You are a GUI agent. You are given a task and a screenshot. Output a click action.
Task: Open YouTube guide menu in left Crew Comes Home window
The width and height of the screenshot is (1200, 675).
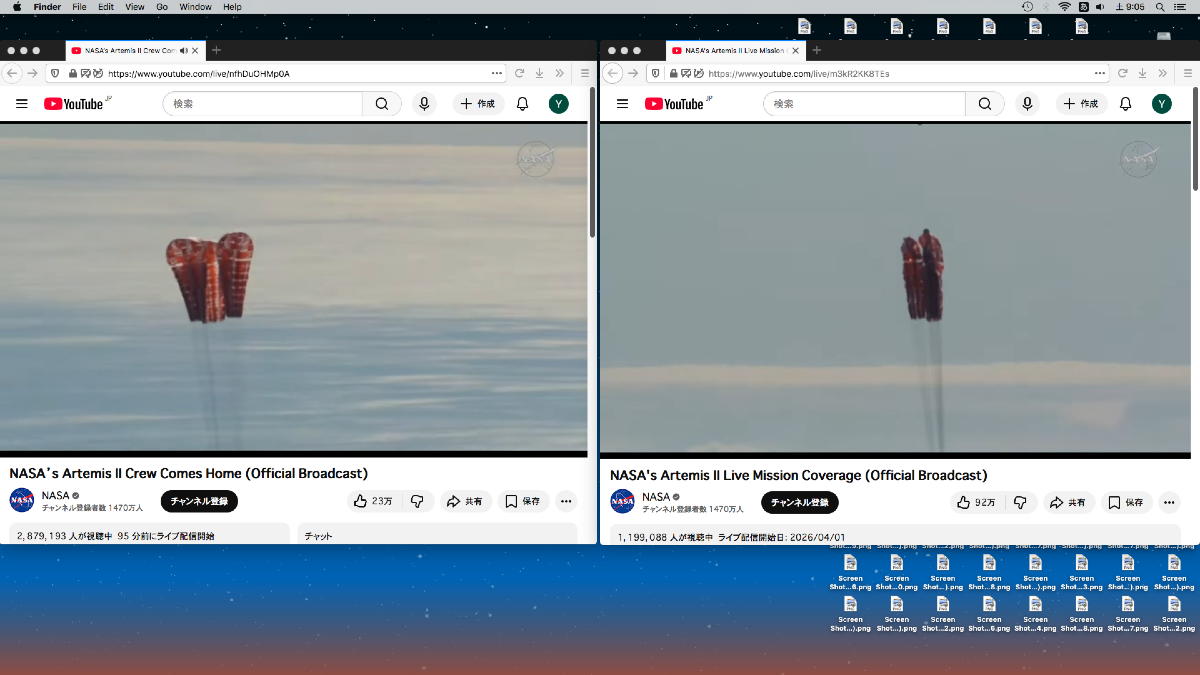click(22, 104)
